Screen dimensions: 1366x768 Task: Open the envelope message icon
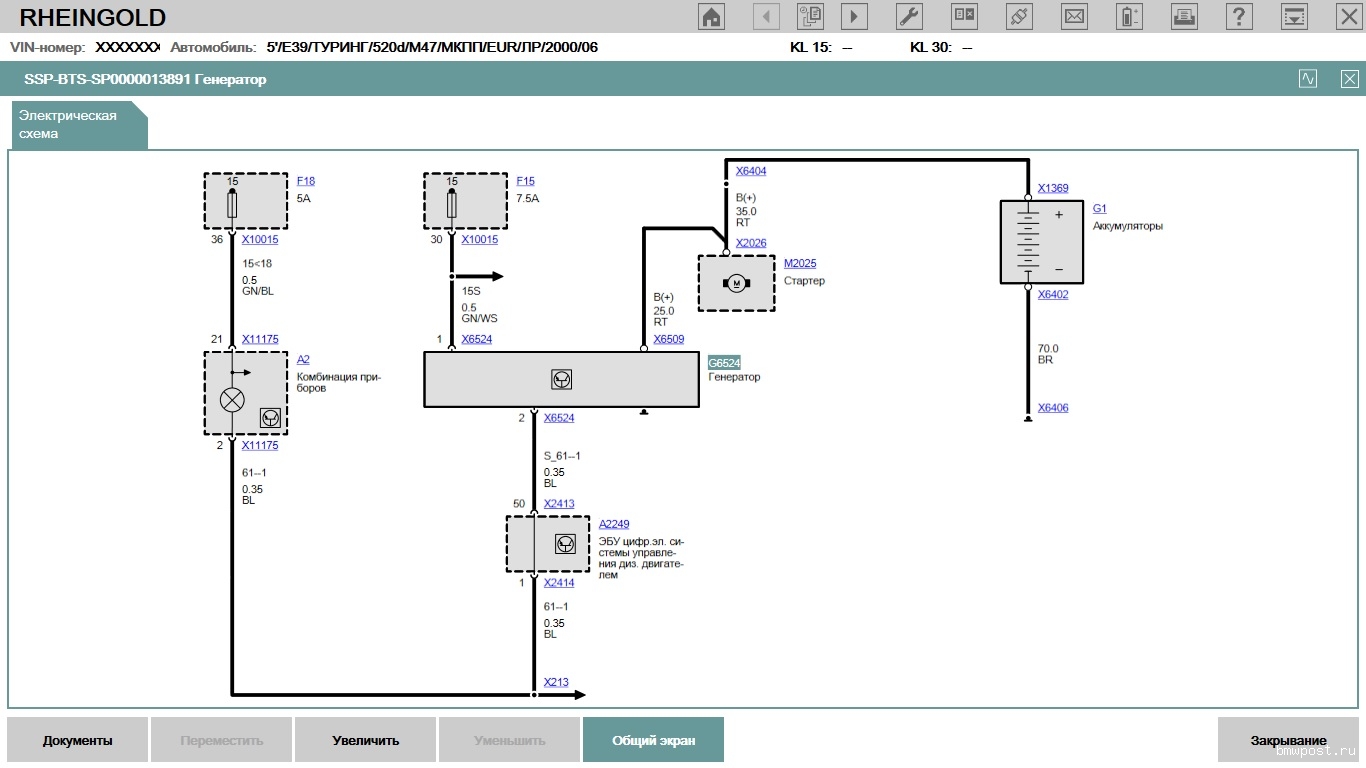(x=1074, y=17)
